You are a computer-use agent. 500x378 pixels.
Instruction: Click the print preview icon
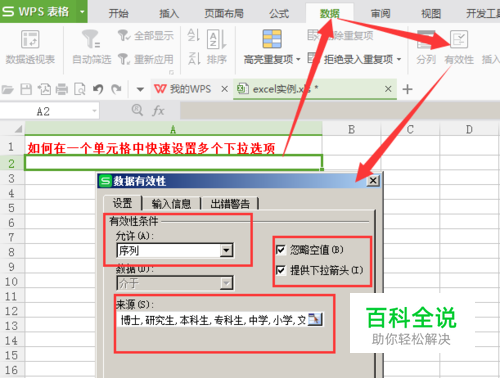click(x=80, y=89)
